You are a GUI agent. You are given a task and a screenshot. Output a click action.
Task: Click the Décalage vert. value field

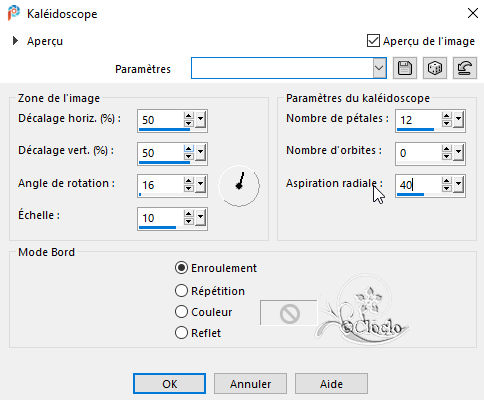point(161,153)
